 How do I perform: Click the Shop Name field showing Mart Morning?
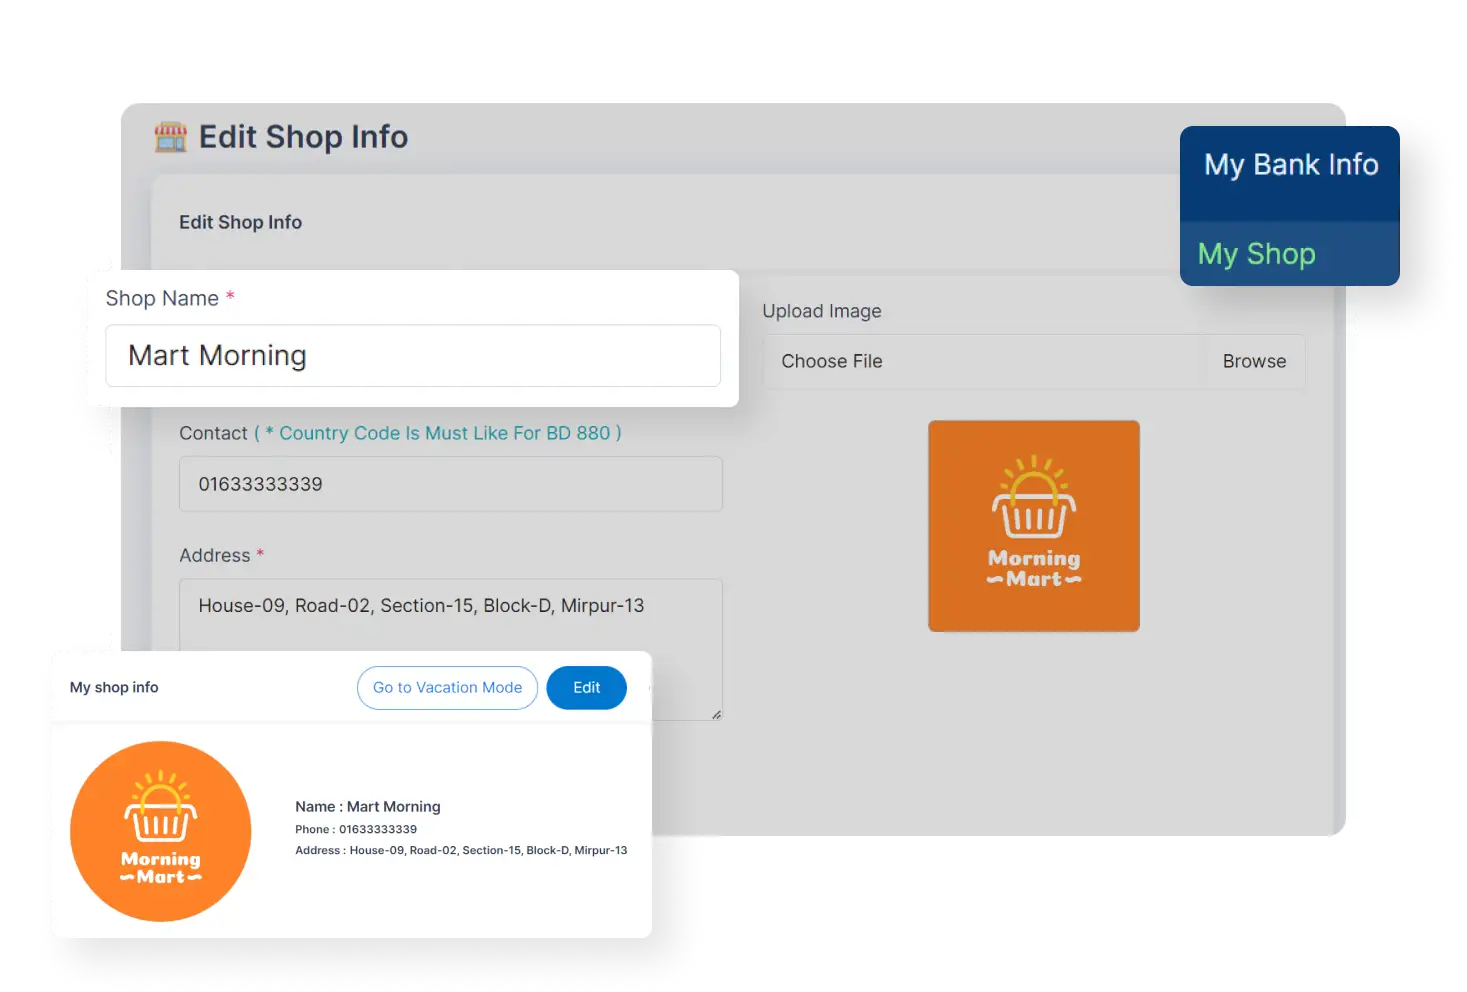click(x=413, y=356)
